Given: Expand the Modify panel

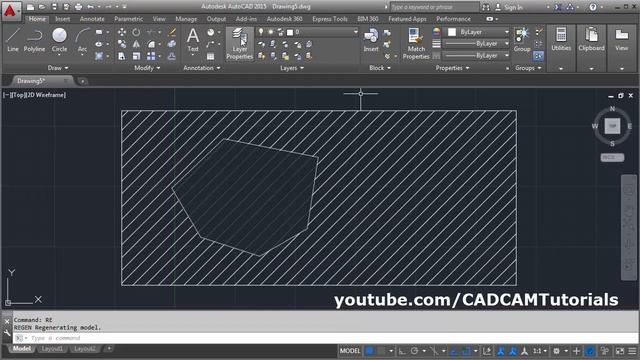Looking at the screenshot, I should pos(147,68).
